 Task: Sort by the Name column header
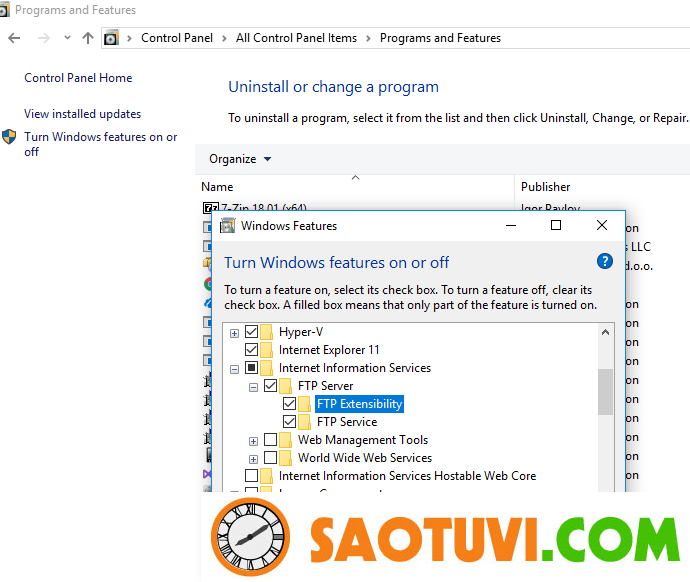click(217, 187)
